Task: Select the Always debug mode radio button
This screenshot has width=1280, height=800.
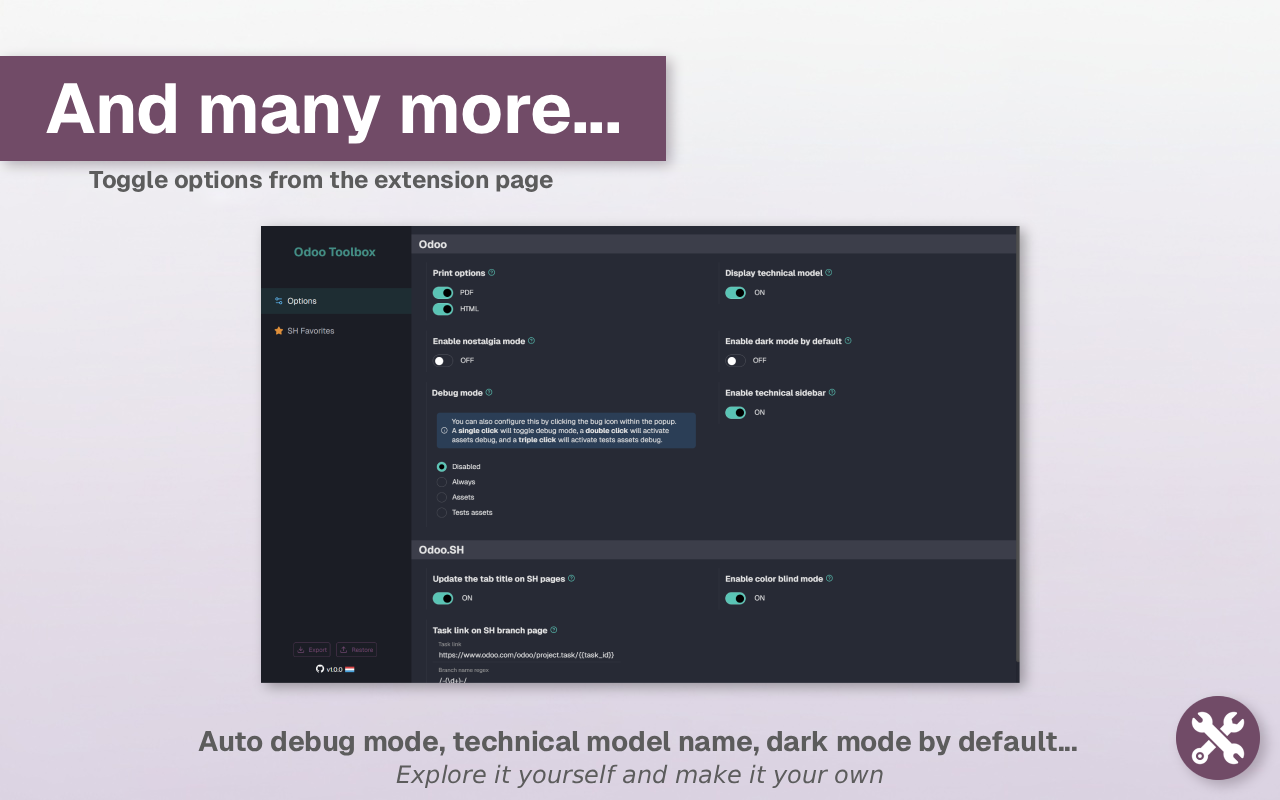Action: tap(442, 481)
